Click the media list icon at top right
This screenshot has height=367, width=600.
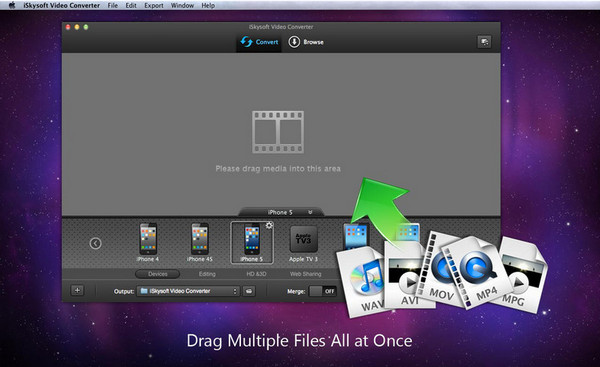click(x=484, y=42)
